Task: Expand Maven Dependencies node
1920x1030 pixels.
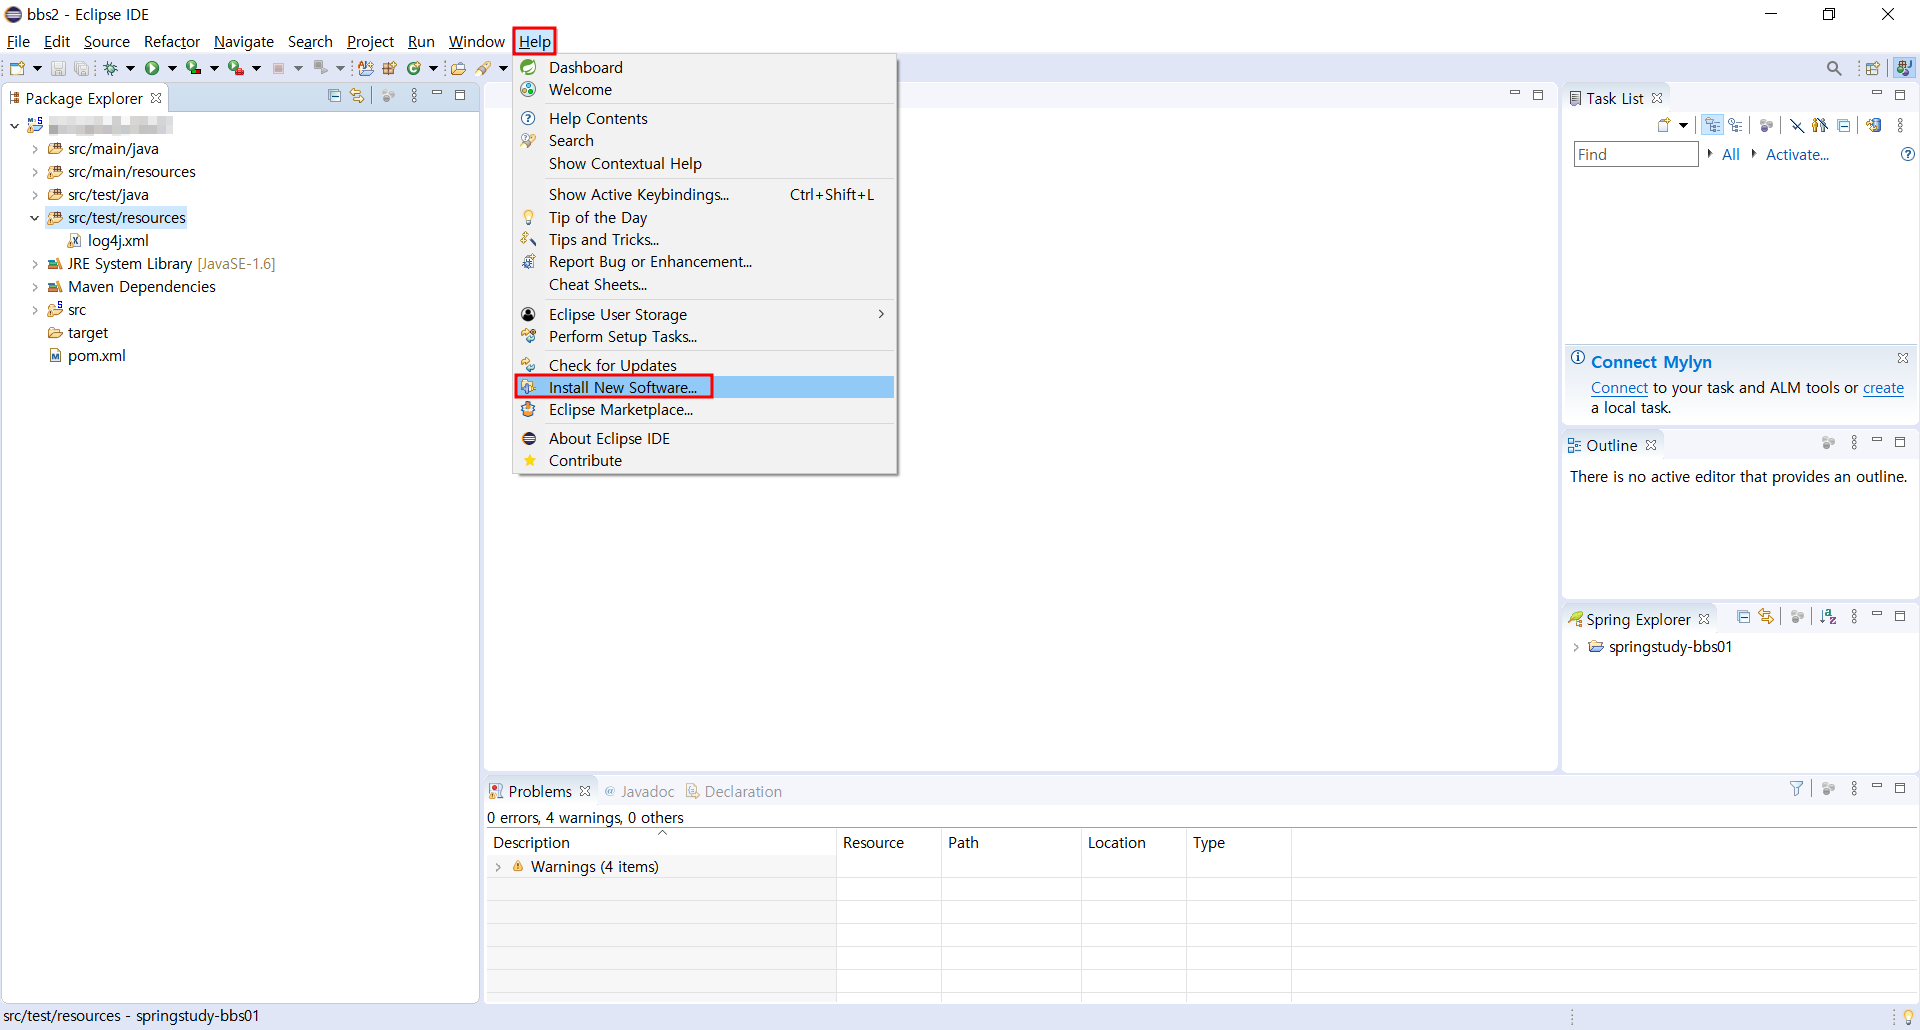Action: (35, 287)
